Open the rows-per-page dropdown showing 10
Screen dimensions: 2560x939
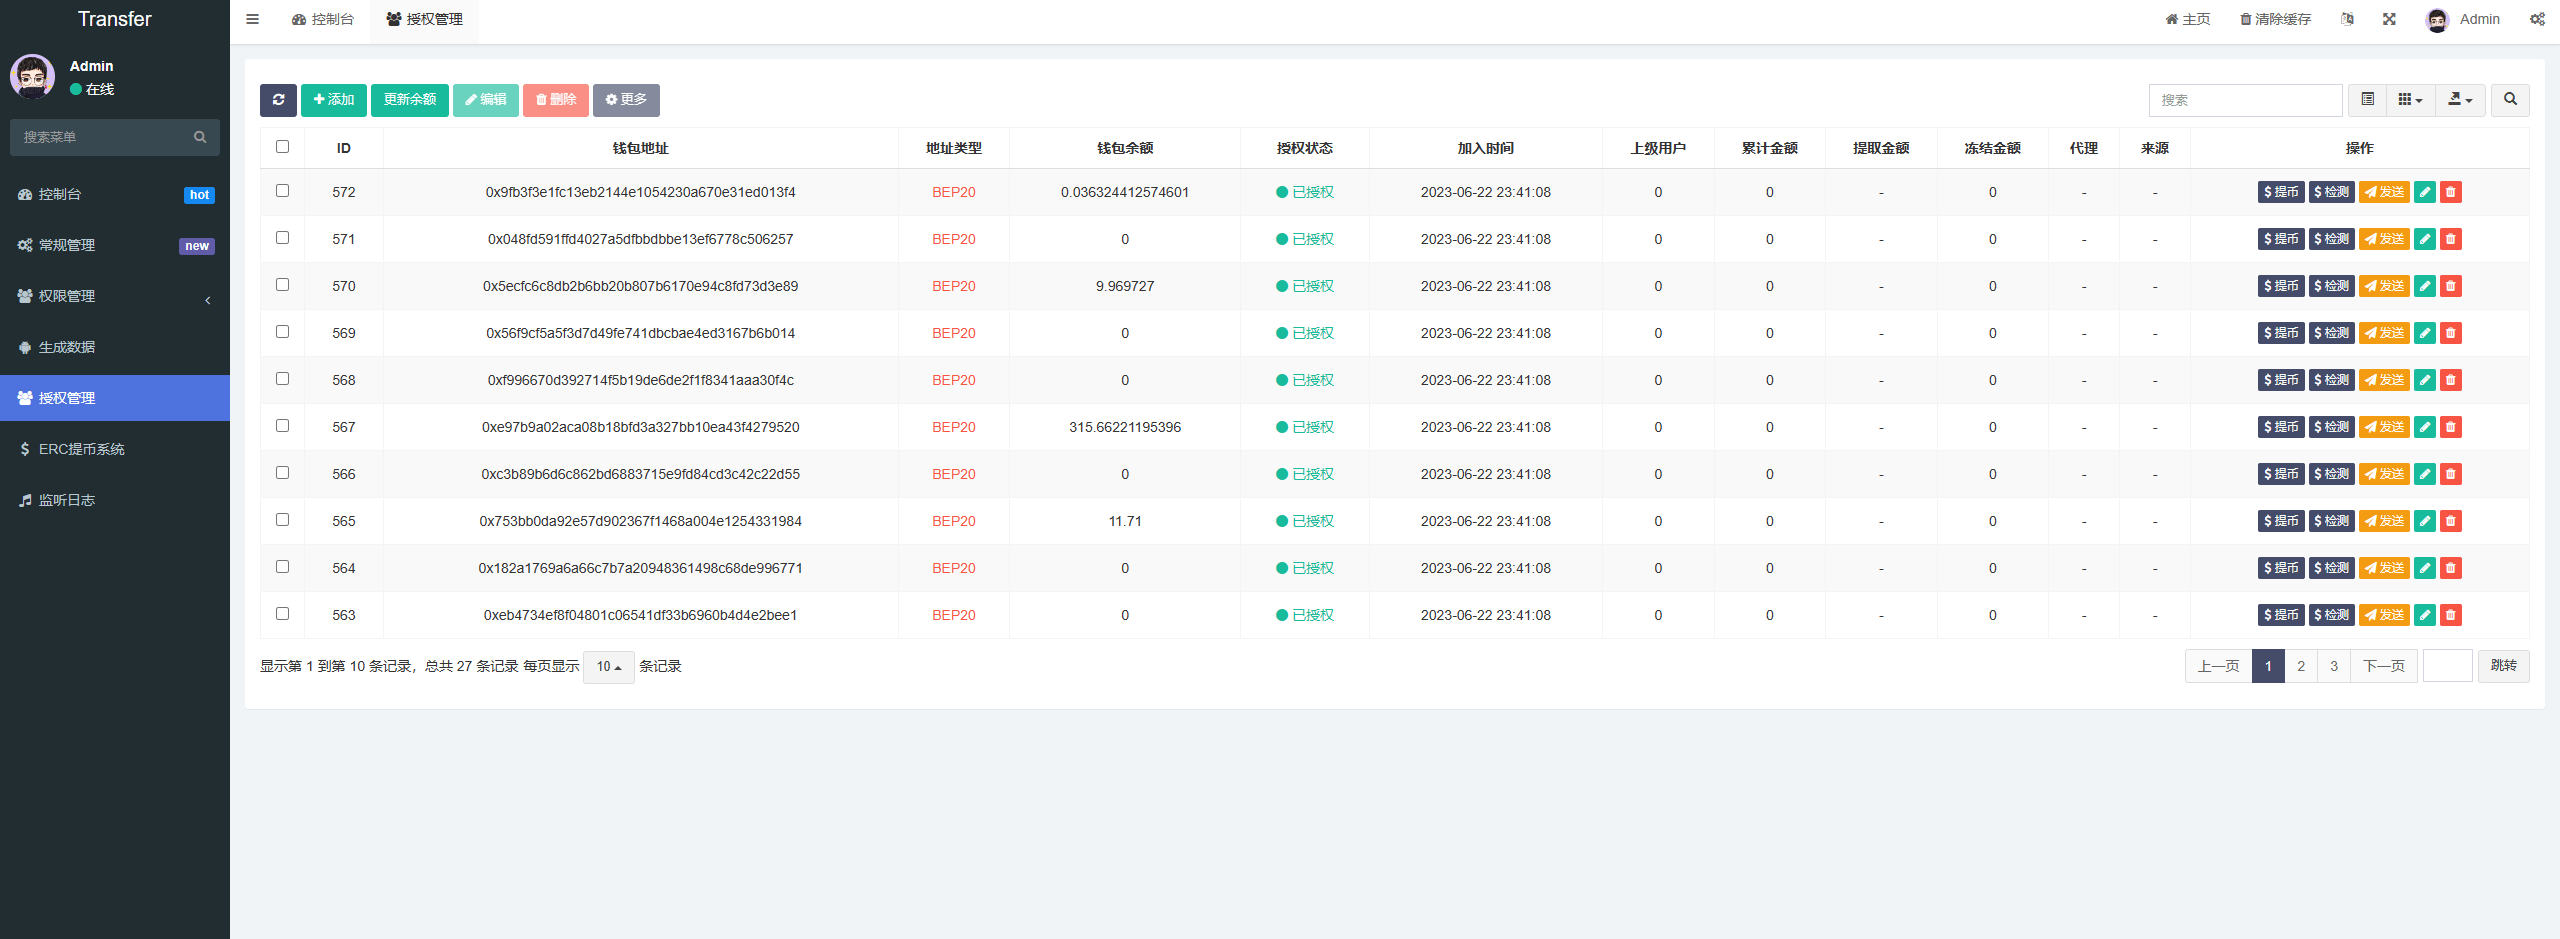[x=608, y=667]
